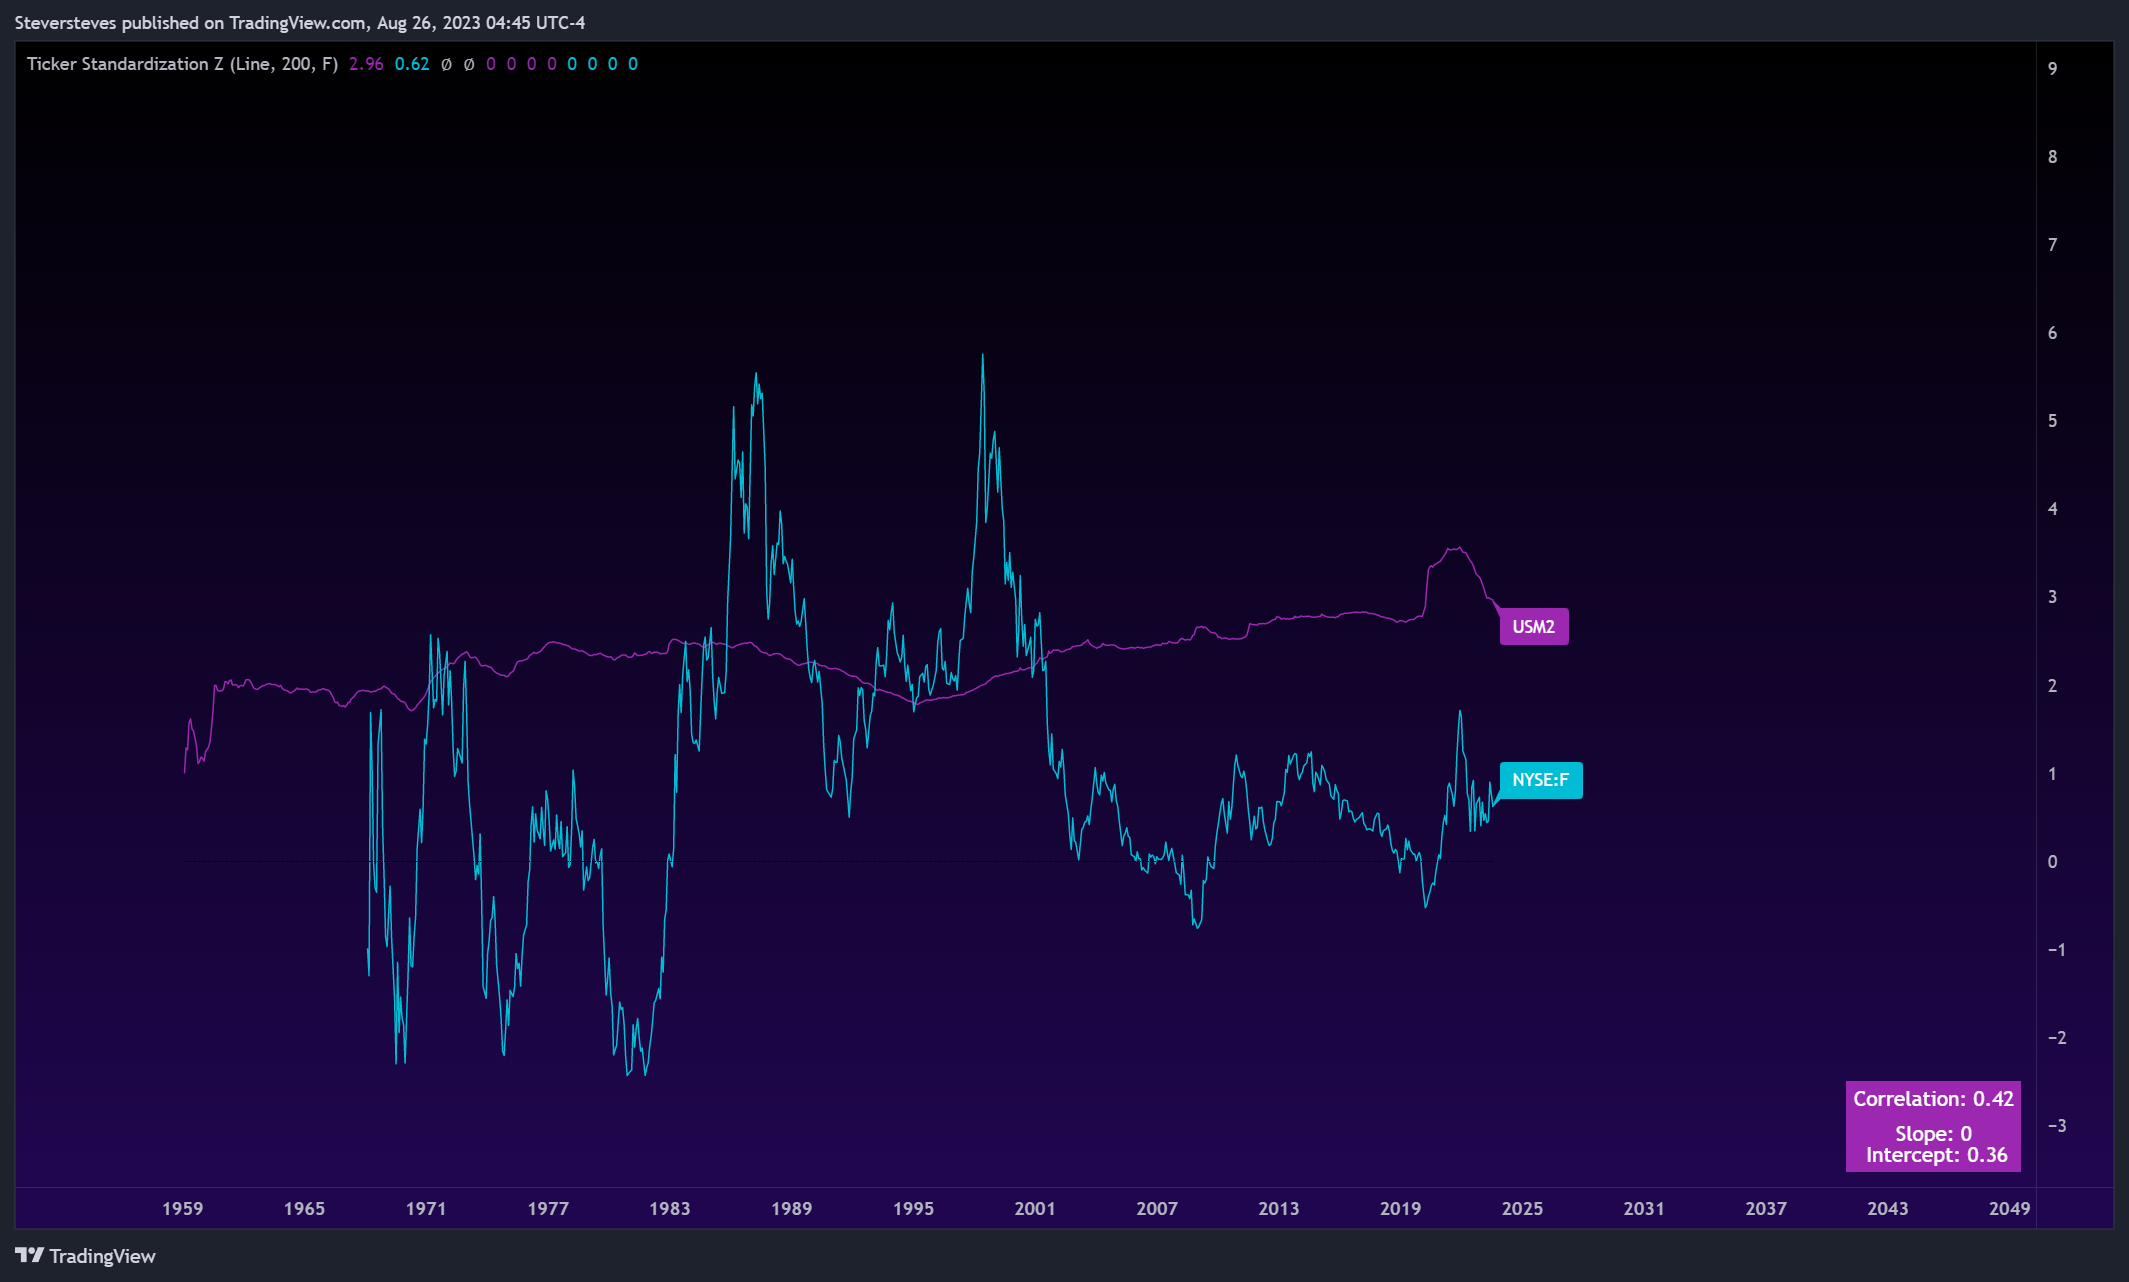This screenshot has height=1282, width=2129.
Task: Click the 1959 label on time axis
Action: click(183, 1208)
